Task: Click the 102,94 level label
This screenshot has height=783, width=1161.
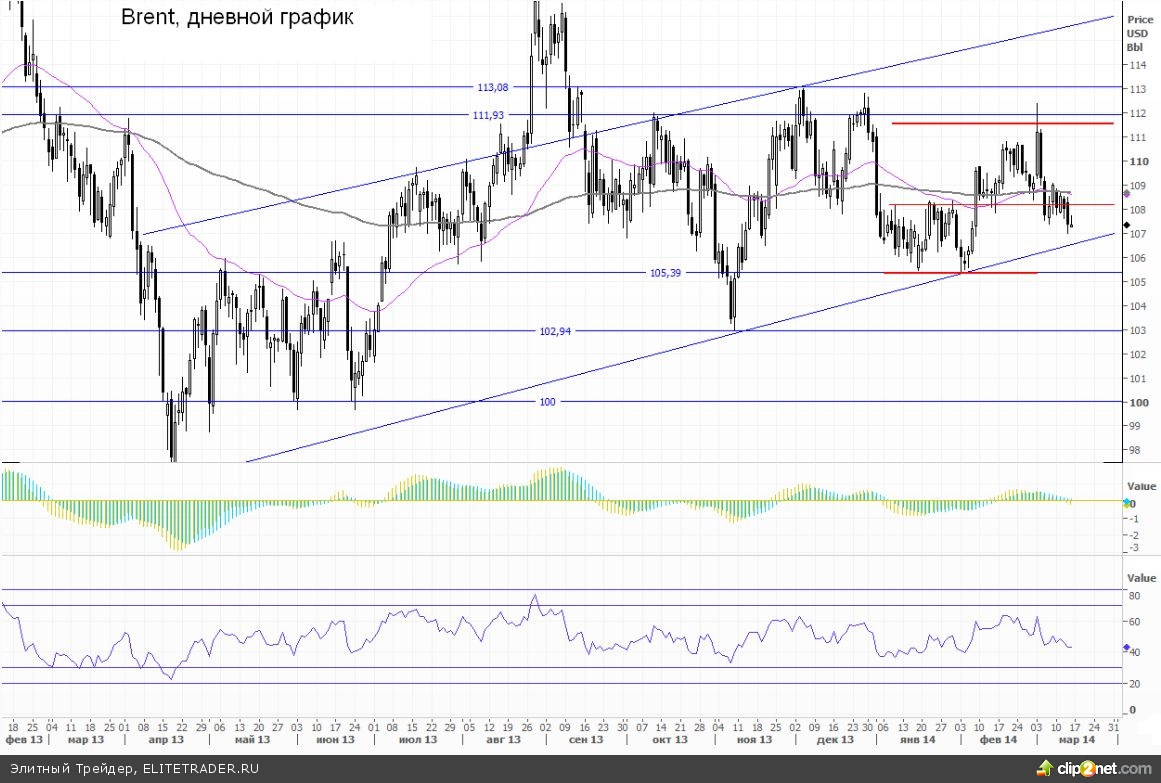Action: (x=556, y=331)
